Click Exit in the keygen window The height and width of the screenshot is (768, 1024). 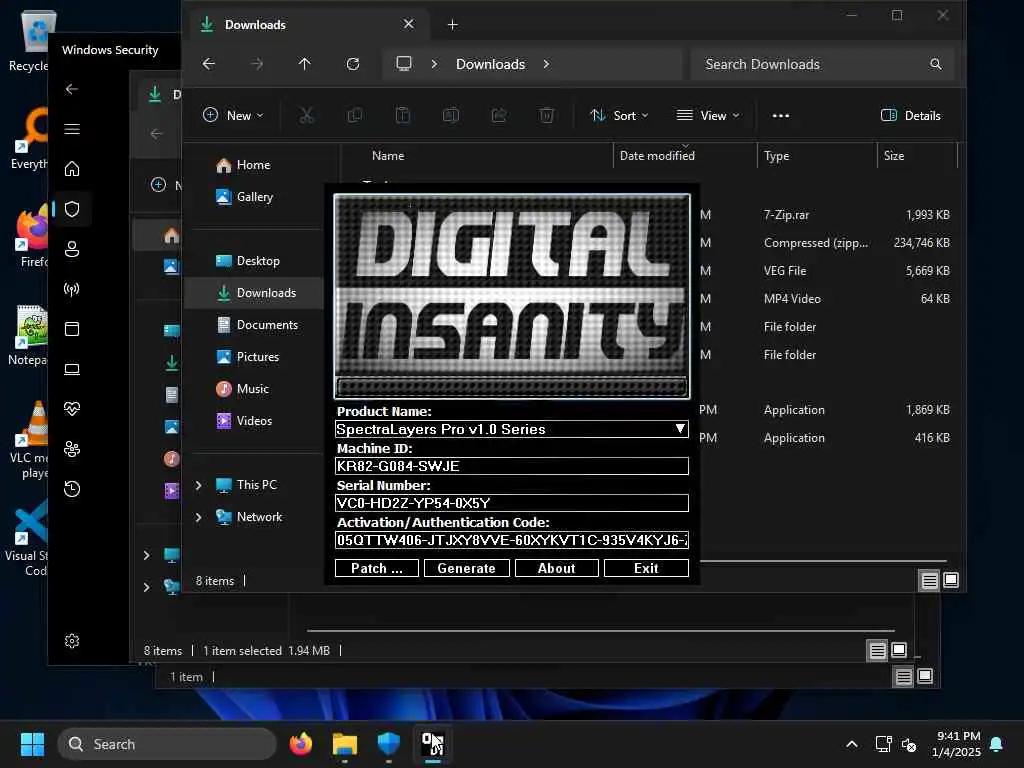click(646, 568)
